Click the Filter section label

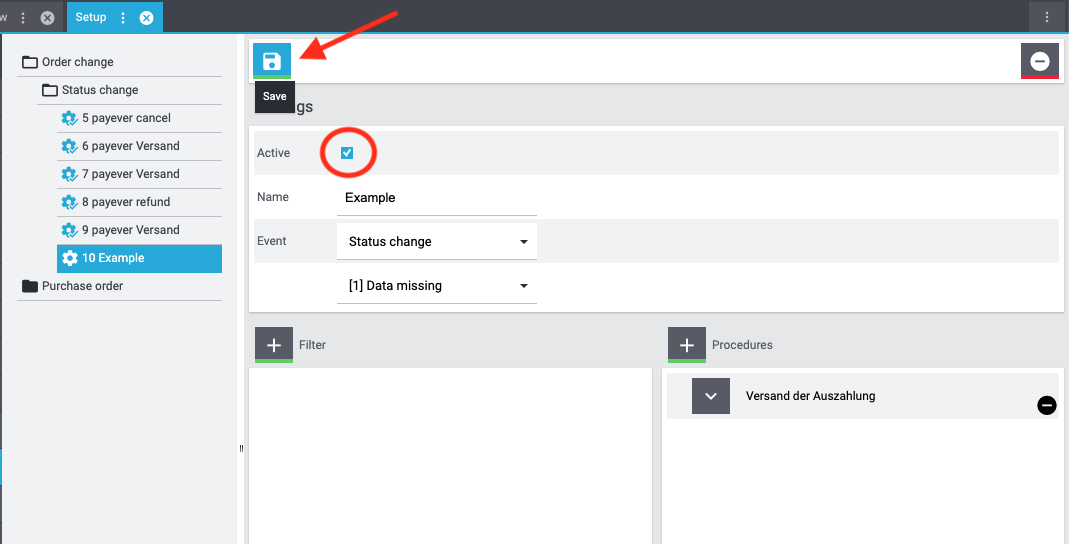(312, 345)
